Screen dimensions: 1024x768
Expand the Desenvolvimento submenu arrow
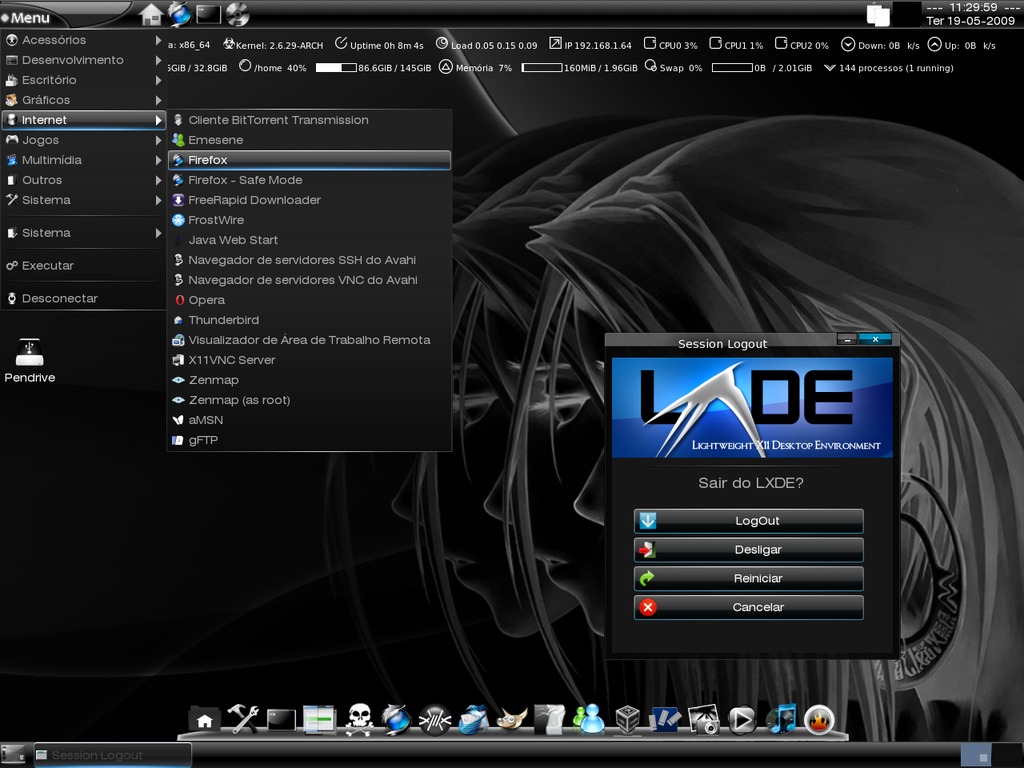point(158,60)
